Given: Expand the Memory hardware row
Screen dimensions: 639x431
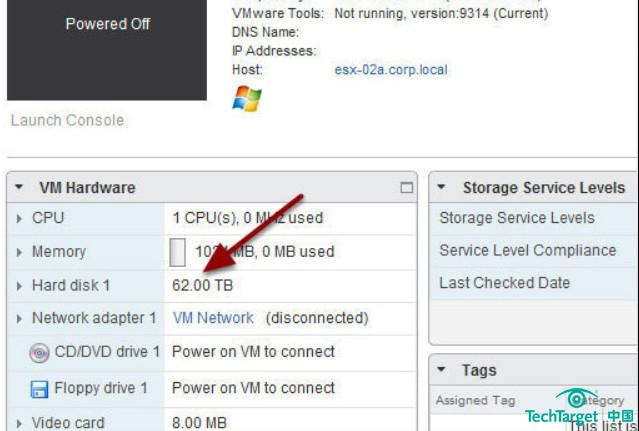Looking at the screenshot, I should (x=19, y=252).
